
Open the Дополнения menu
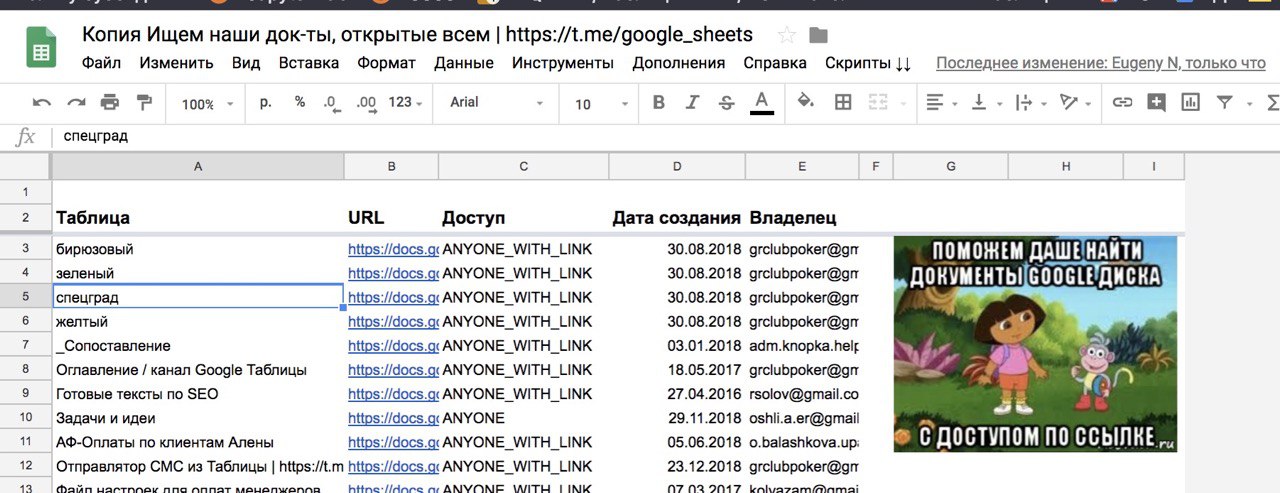pos(679,63)
